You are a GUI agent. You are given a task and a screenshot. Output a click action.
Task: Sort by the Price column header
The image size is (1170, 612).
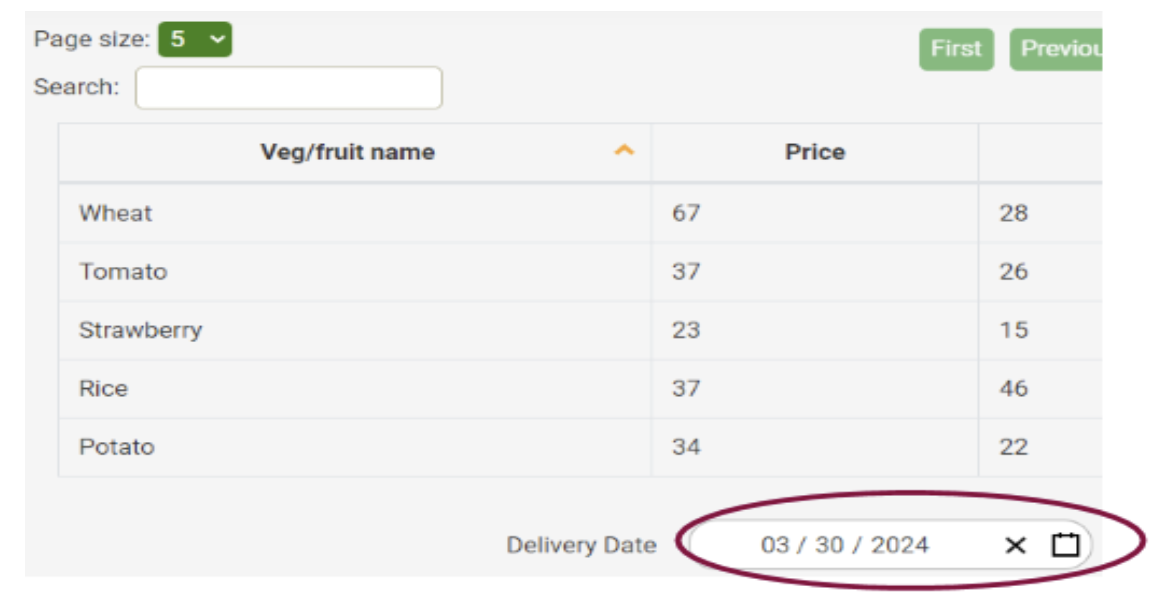click(814, 152)
